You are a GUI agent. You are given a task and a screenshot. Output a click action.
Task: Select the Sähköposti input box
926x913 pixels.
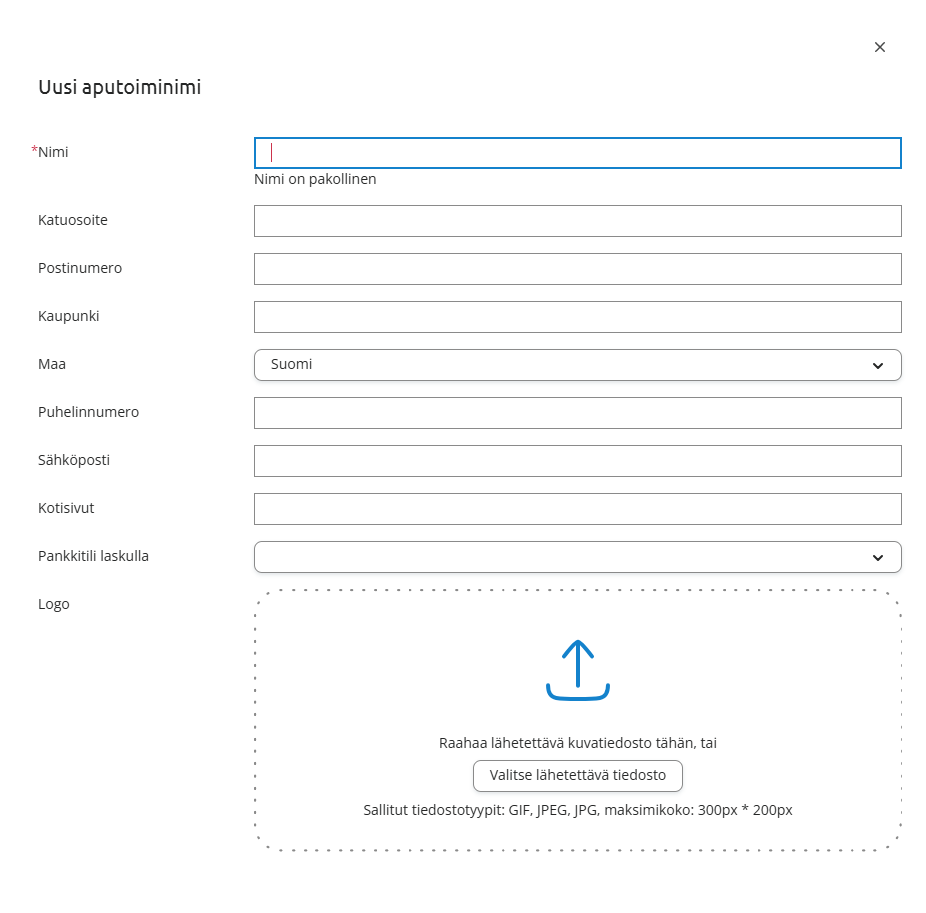578,461
